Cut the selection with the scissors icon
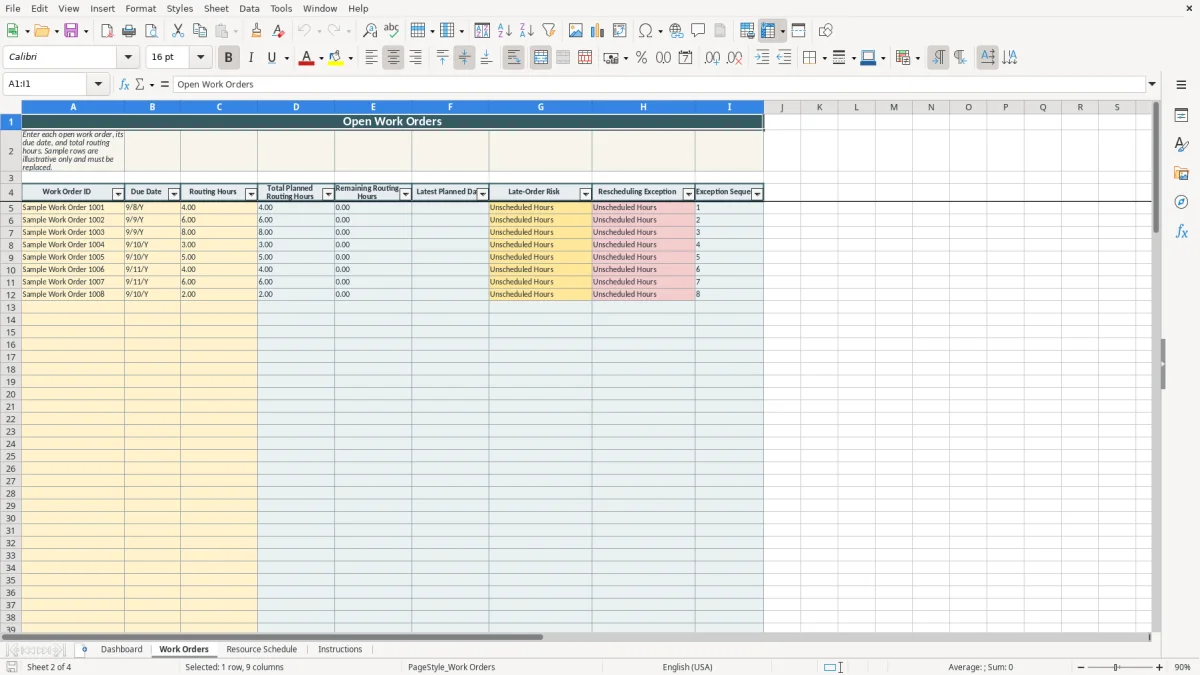Viewport: 1200px width, 675px height. pos(178,31)
